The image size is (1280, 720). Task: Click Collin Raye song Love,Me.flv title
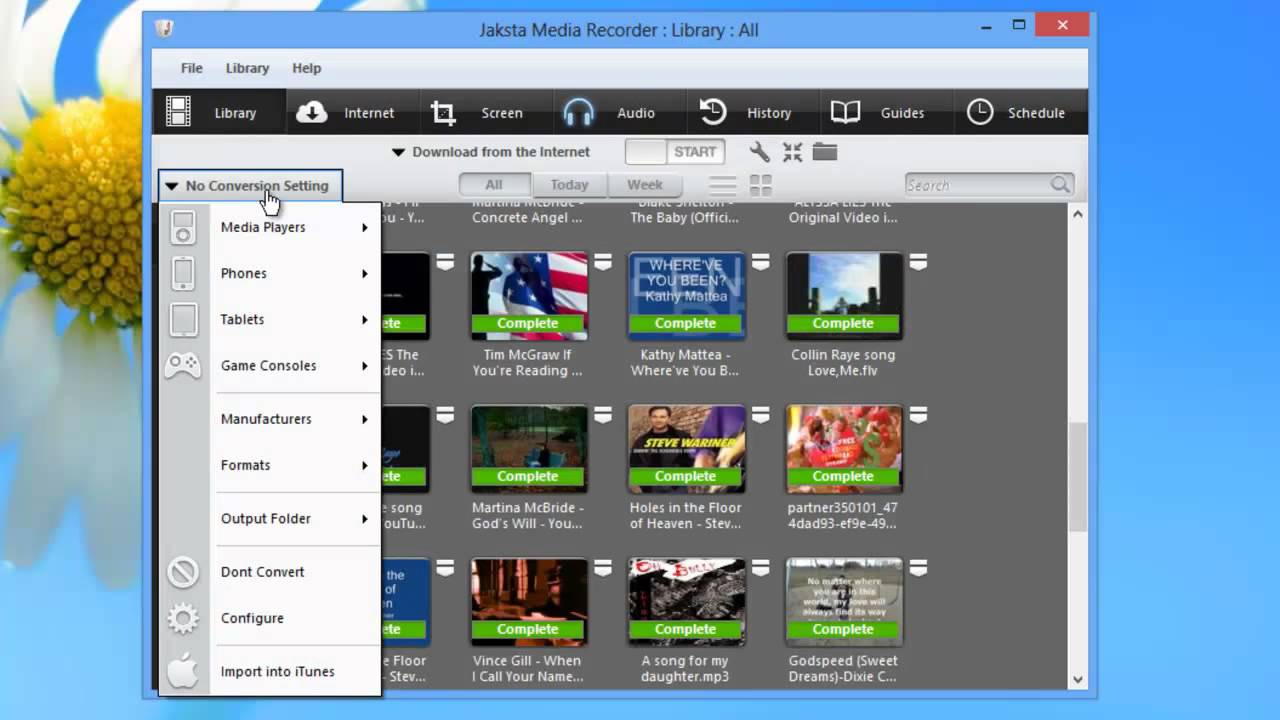(843, 363)
